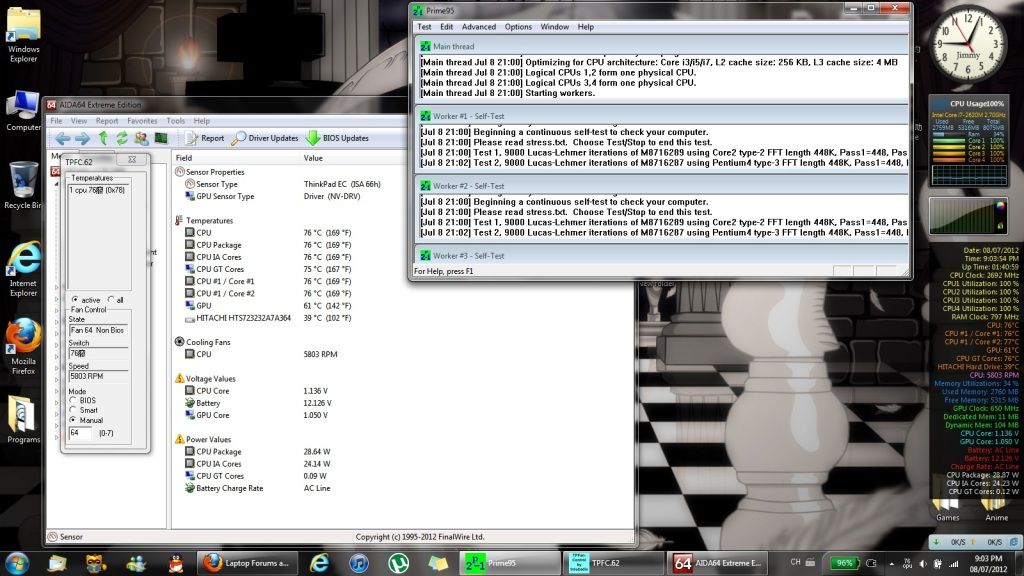This screenshot has width=1024, height=576.
Task: Click Voltage Values warning icon
Action: tap(180, 378)
